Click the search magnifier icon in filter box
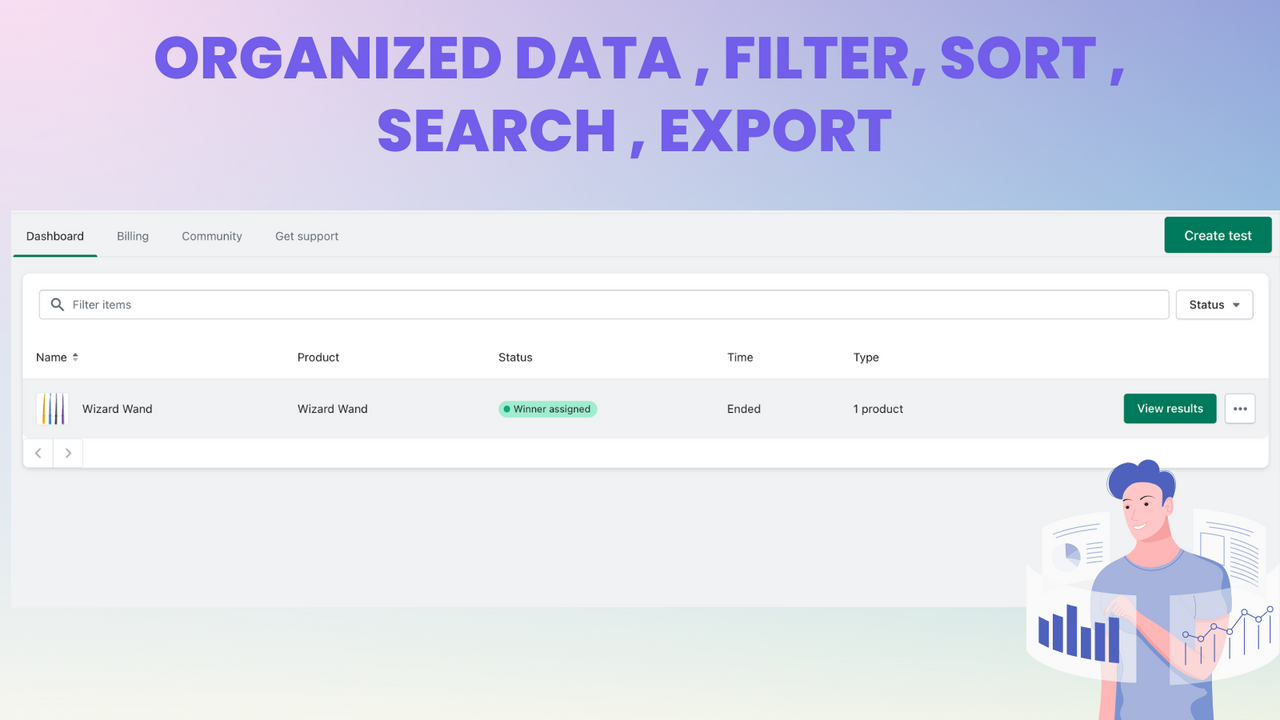 coord(56,305)
